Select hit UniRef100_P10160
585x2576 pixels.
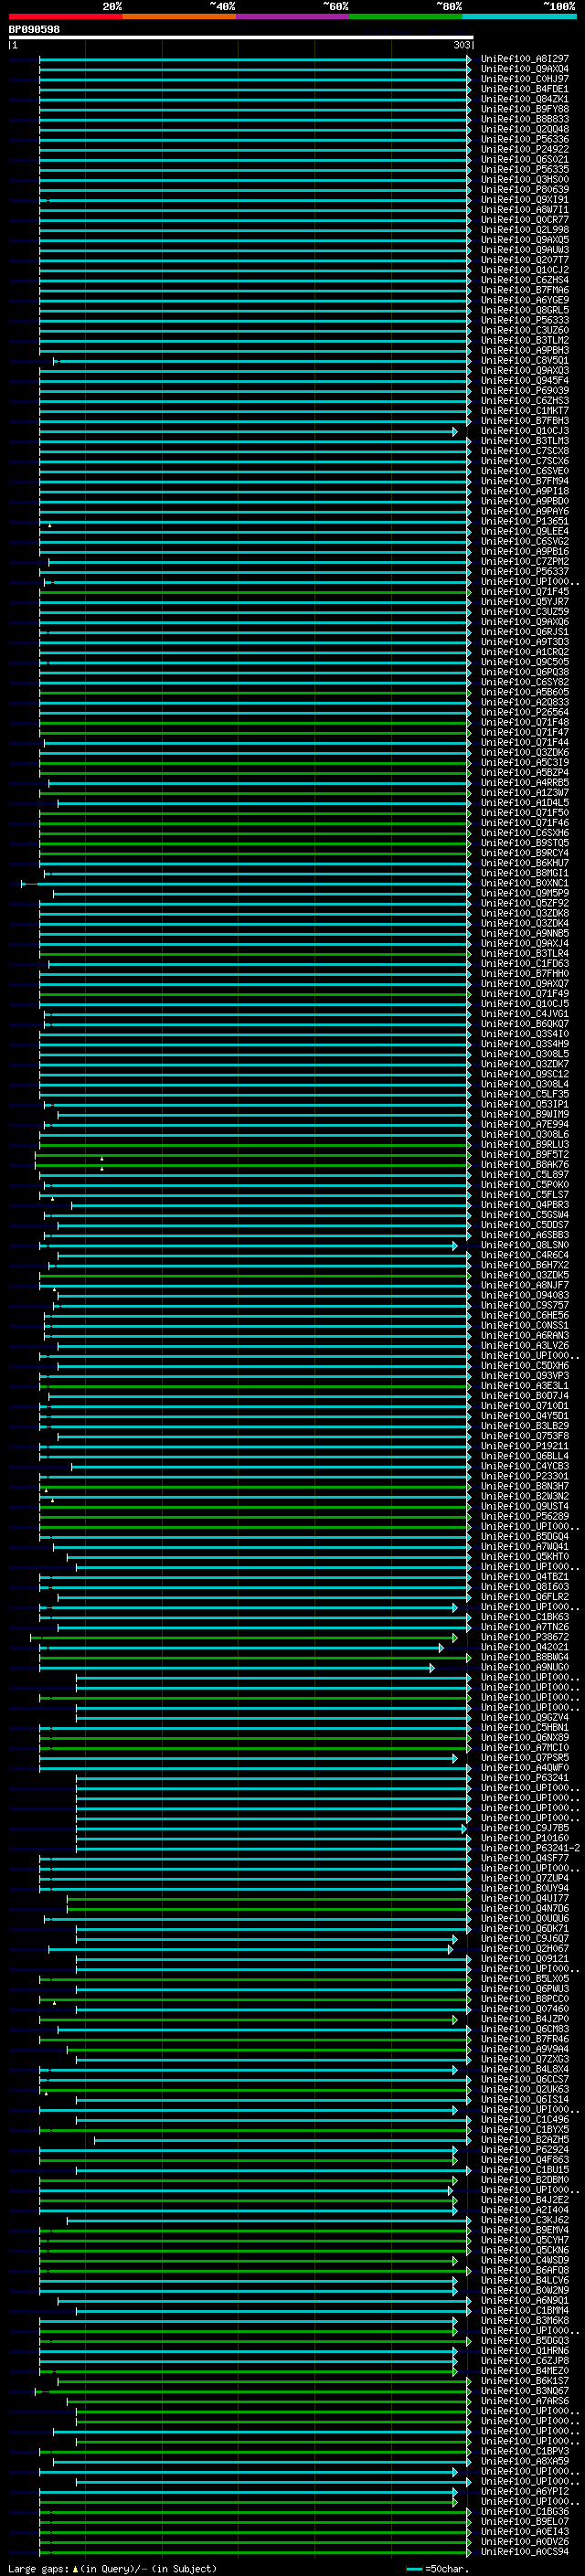524,1838
